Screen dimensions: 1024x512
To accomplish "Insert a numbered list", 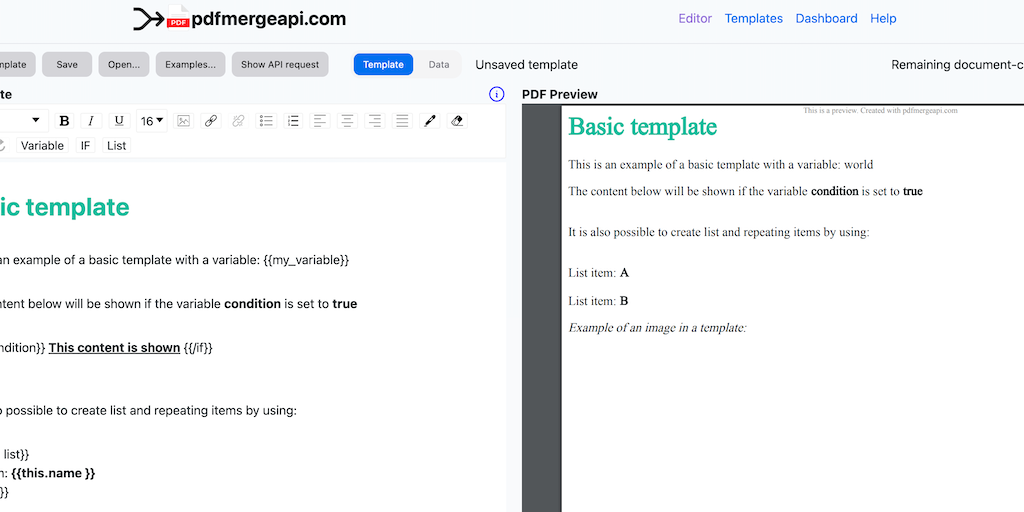I will coord(293,121).
